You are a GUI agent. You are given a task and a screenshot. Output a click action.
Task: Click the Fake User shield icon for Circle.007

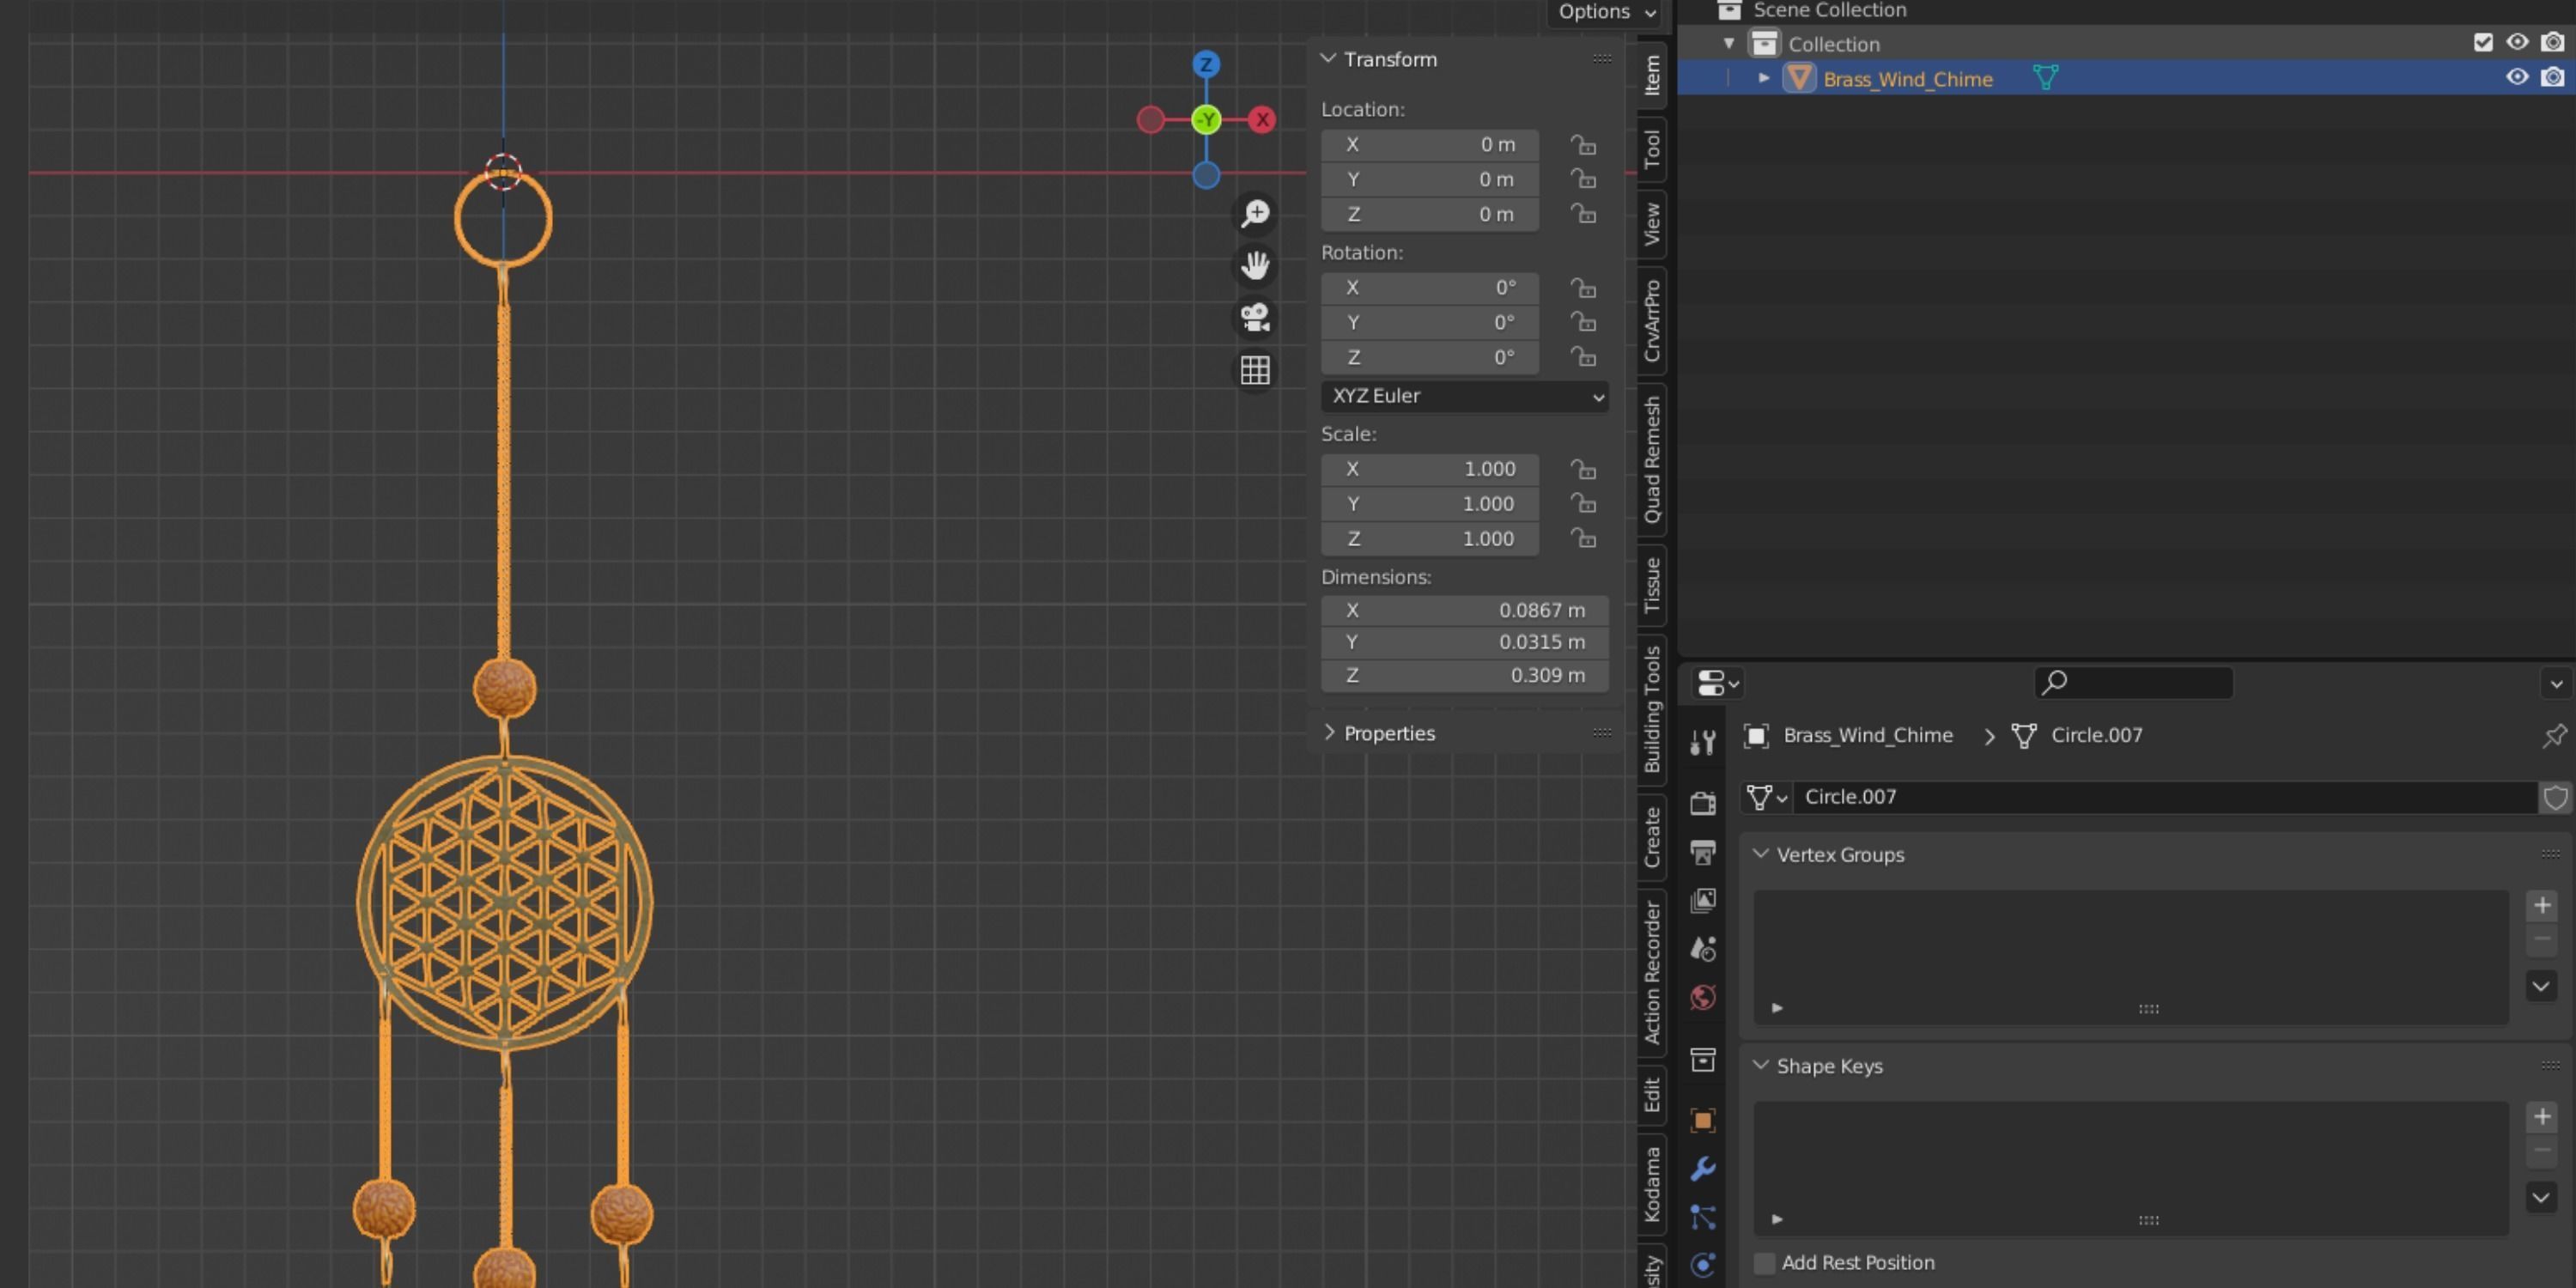pos(2555,797)
